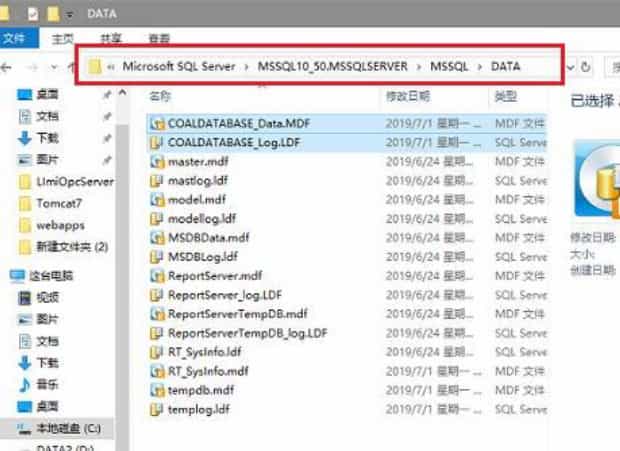
Task: Click chevron after Microsoft SQL Server breadcrumb
Action: tap(250, 67)
